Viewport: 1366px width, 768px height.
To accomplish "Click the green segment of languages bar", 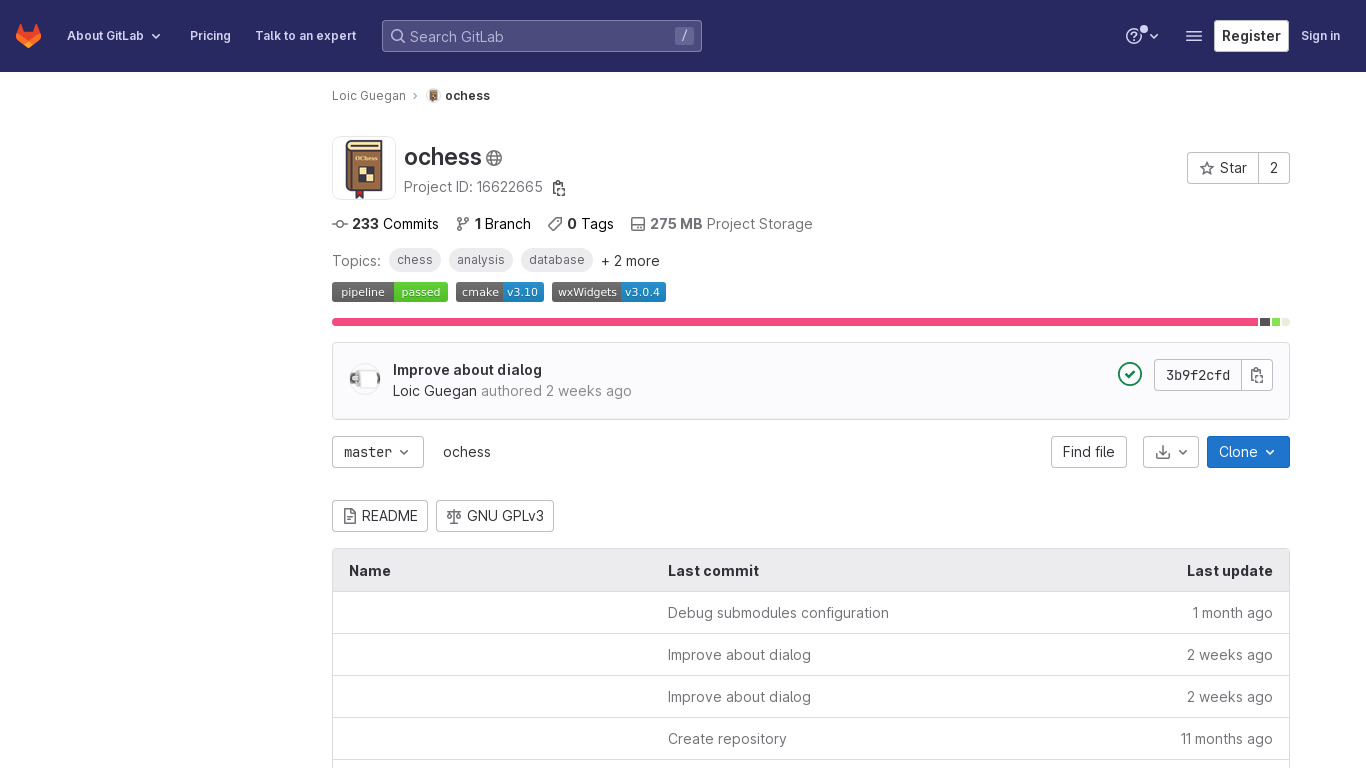I will [x=1276, y=322].
